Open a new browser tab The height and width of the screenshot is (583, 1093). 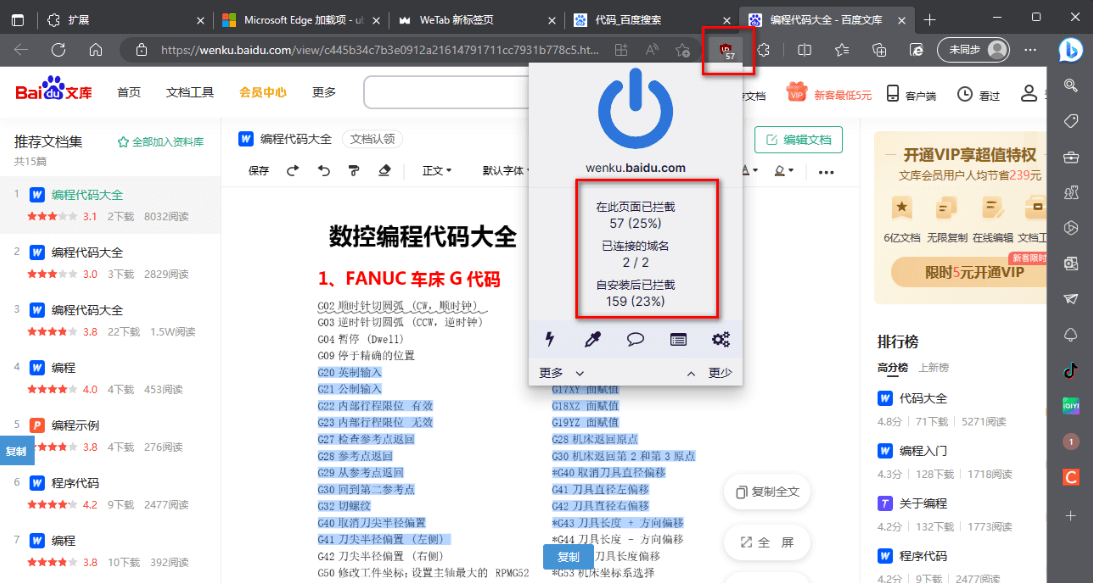pyautogui.click(x=929, y=20)
